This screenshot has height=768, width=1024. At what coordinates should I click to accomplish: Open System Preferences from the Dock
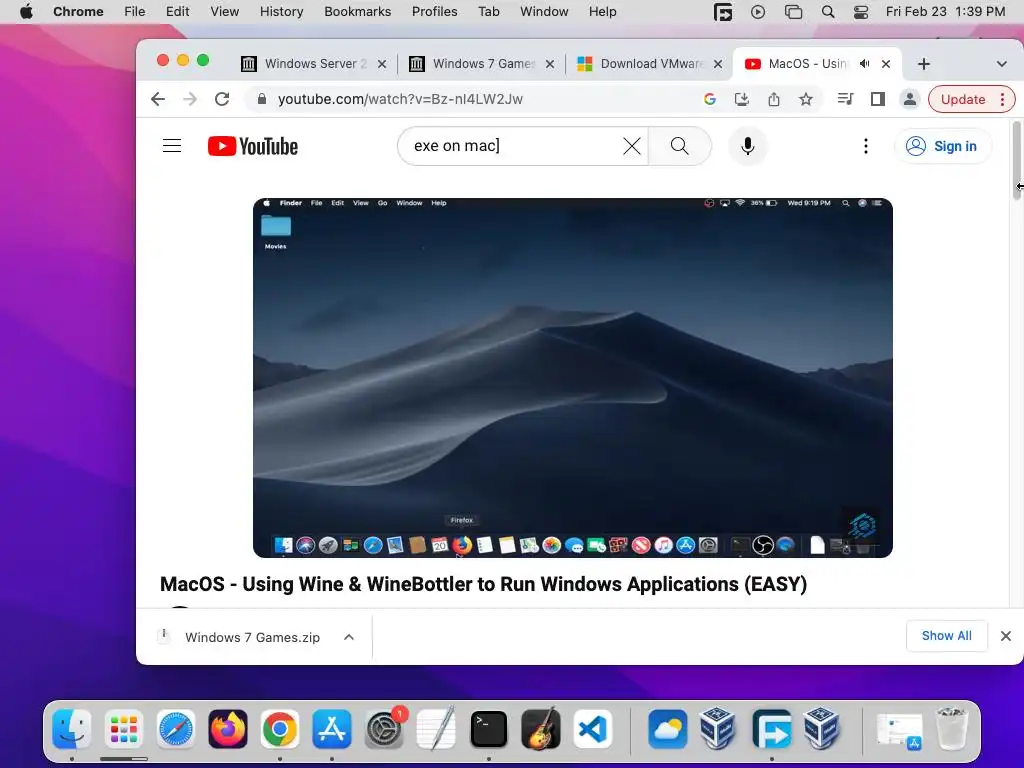[x=384, y=729]
